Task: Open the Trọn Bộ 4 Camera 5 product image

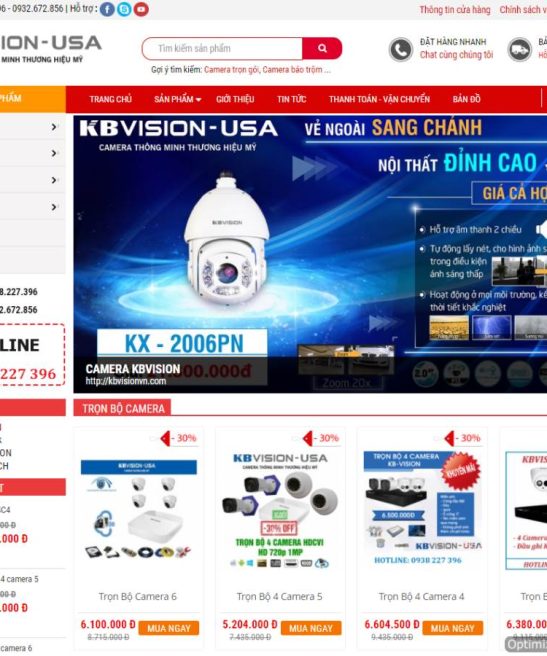Action: click(280, 510)
